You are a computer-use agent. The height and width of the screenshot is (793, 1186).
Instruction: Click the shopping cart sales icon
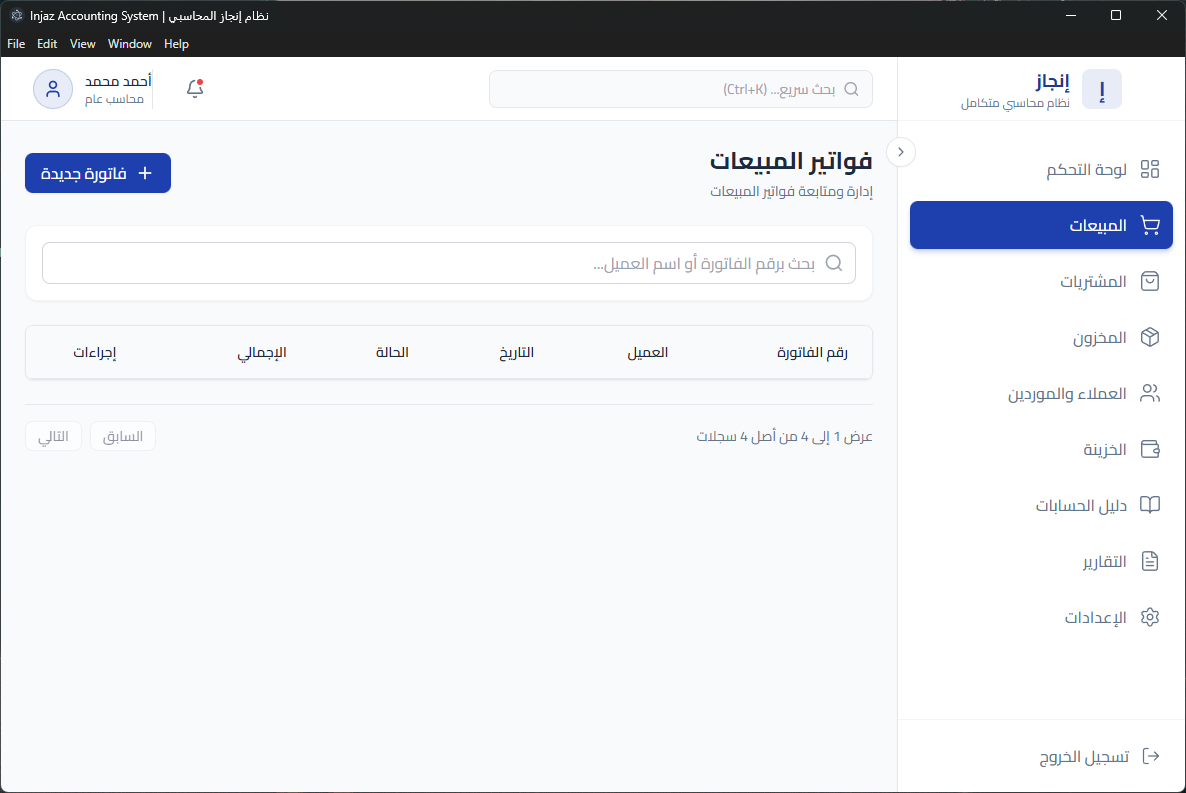1150,225
